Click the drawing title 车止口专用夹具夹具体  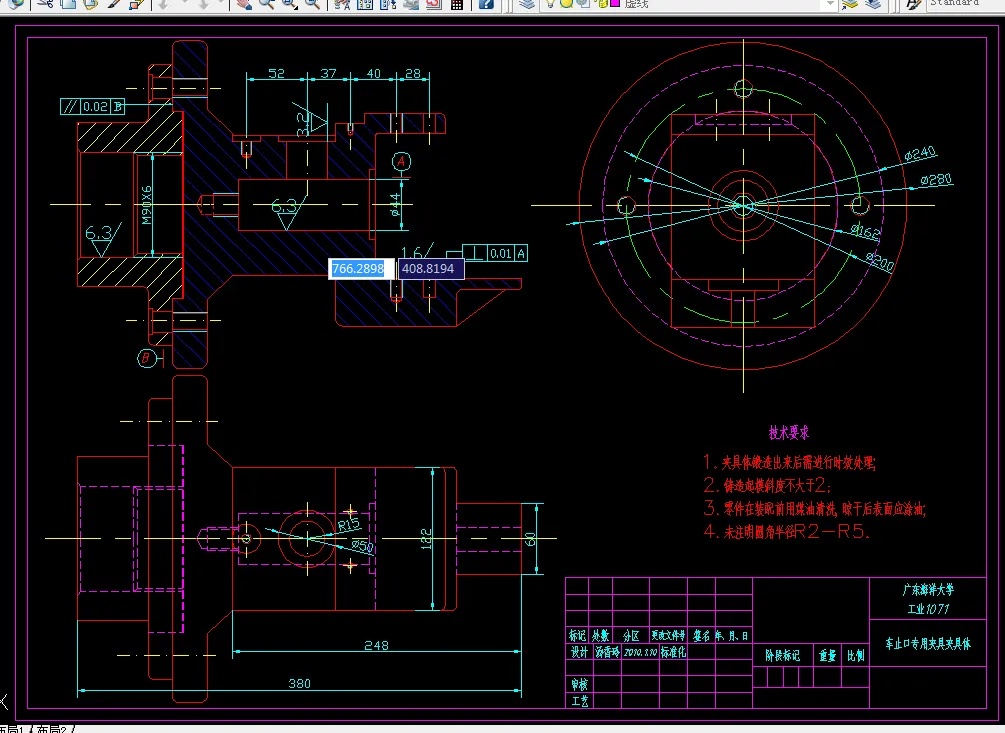coord(928,643)
